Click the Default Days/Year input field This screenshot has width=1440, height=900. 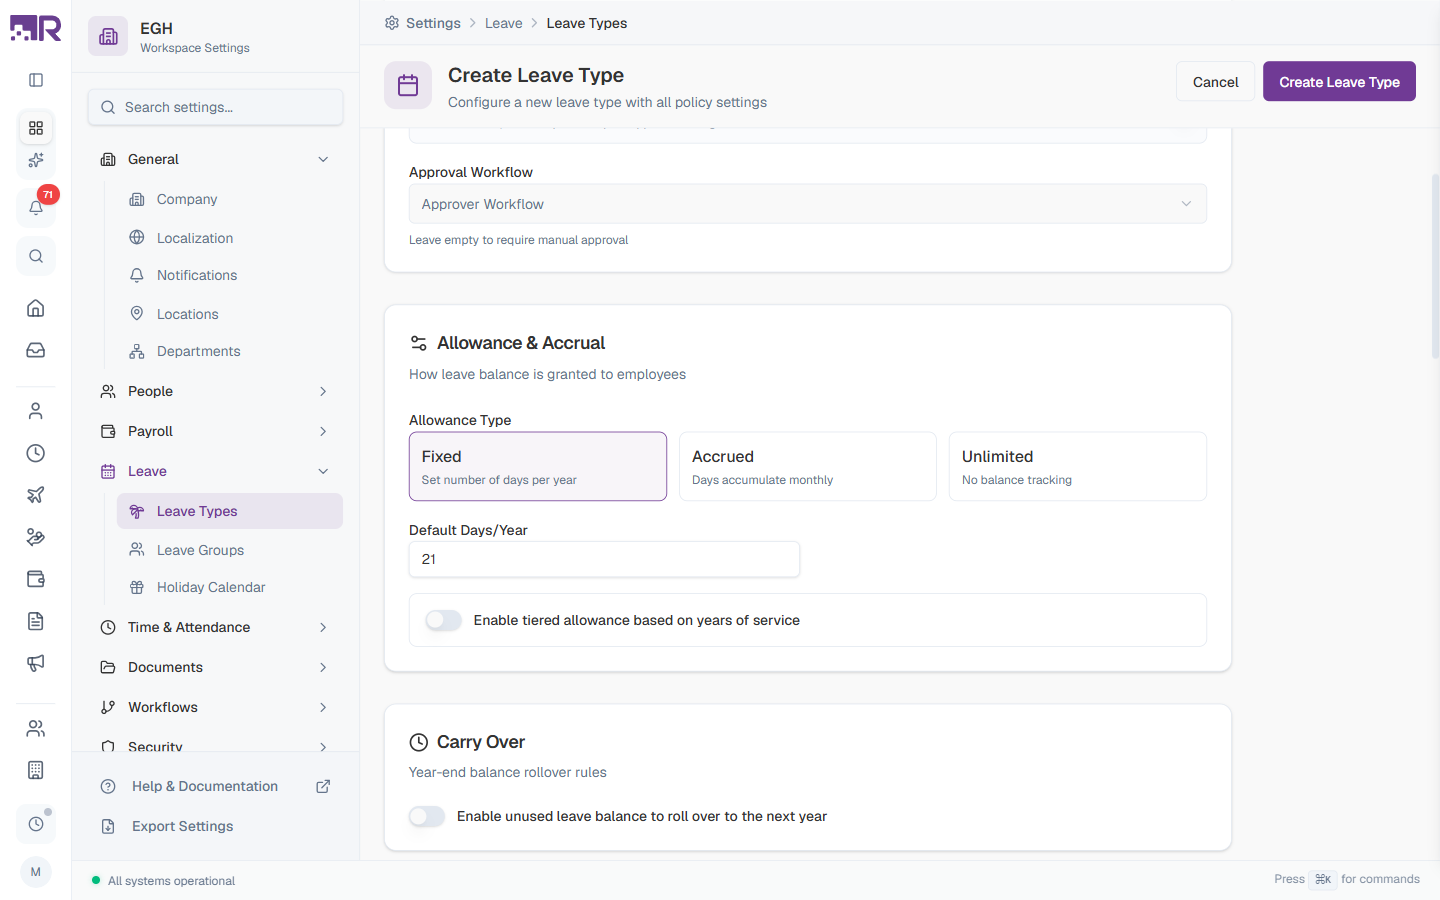pos(604,559)
